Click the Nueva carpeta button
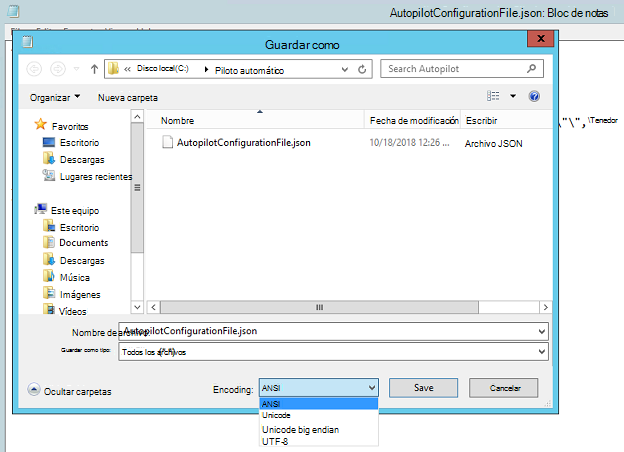This screenshot has width=624, height=452. pyautogui.click(x=128, y=97)
